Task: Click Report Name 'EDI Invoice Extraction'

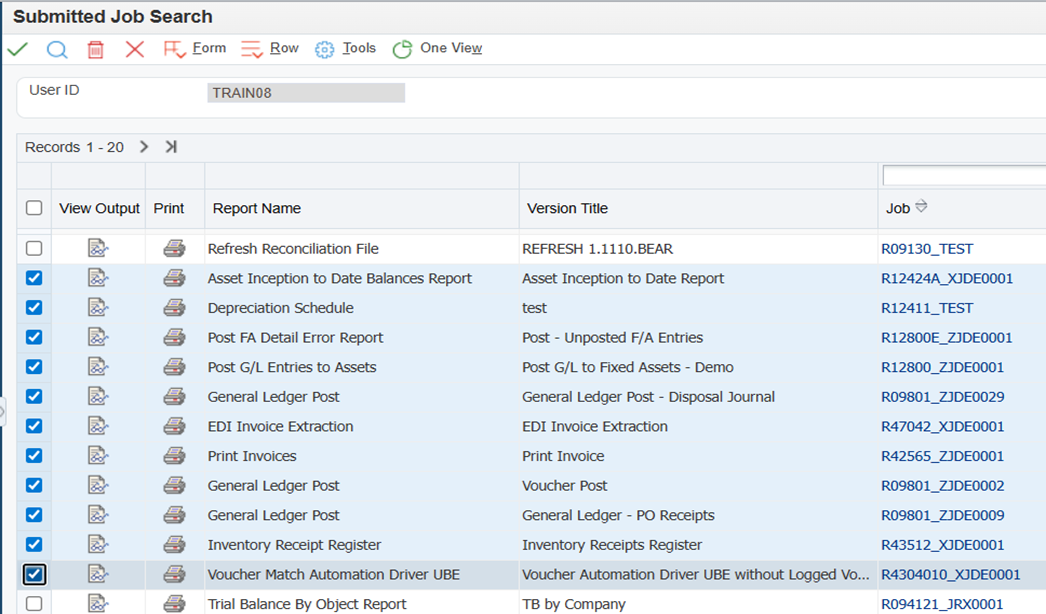Action: click(x=280, y=426)
